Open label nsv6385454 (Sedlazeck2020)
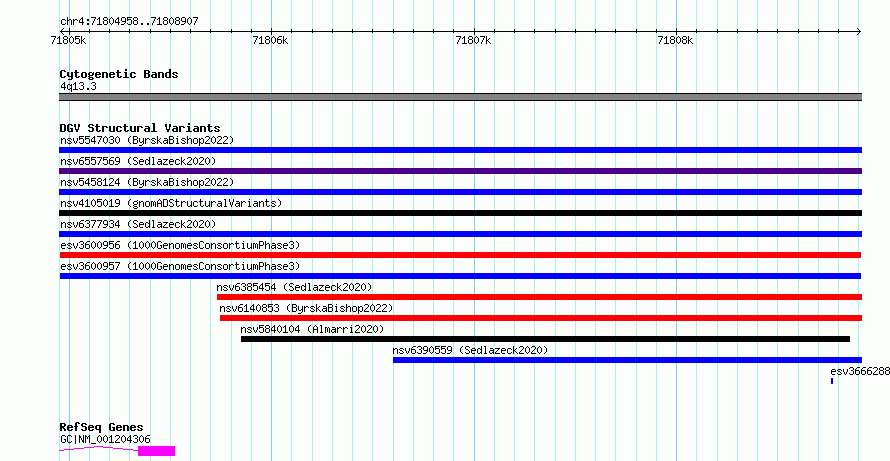The height and width of the screenshot is (461, 890). pos(295,287)
